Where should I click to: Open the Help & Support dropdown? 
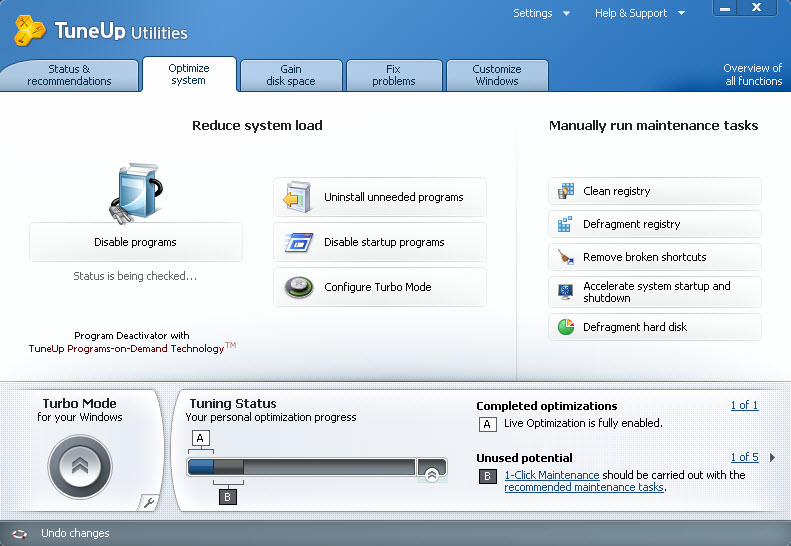[640, 13]
